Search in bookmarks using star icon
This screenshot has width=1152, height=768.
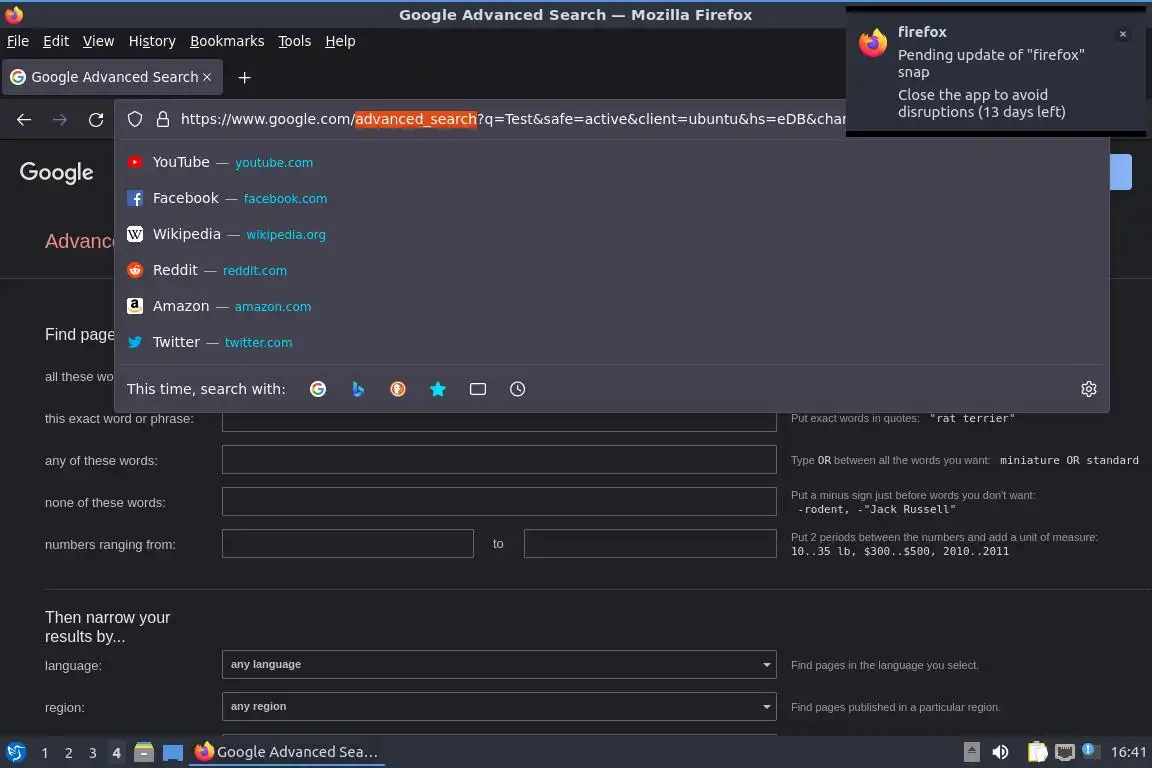pyautogui.click(x=438, y=389)
